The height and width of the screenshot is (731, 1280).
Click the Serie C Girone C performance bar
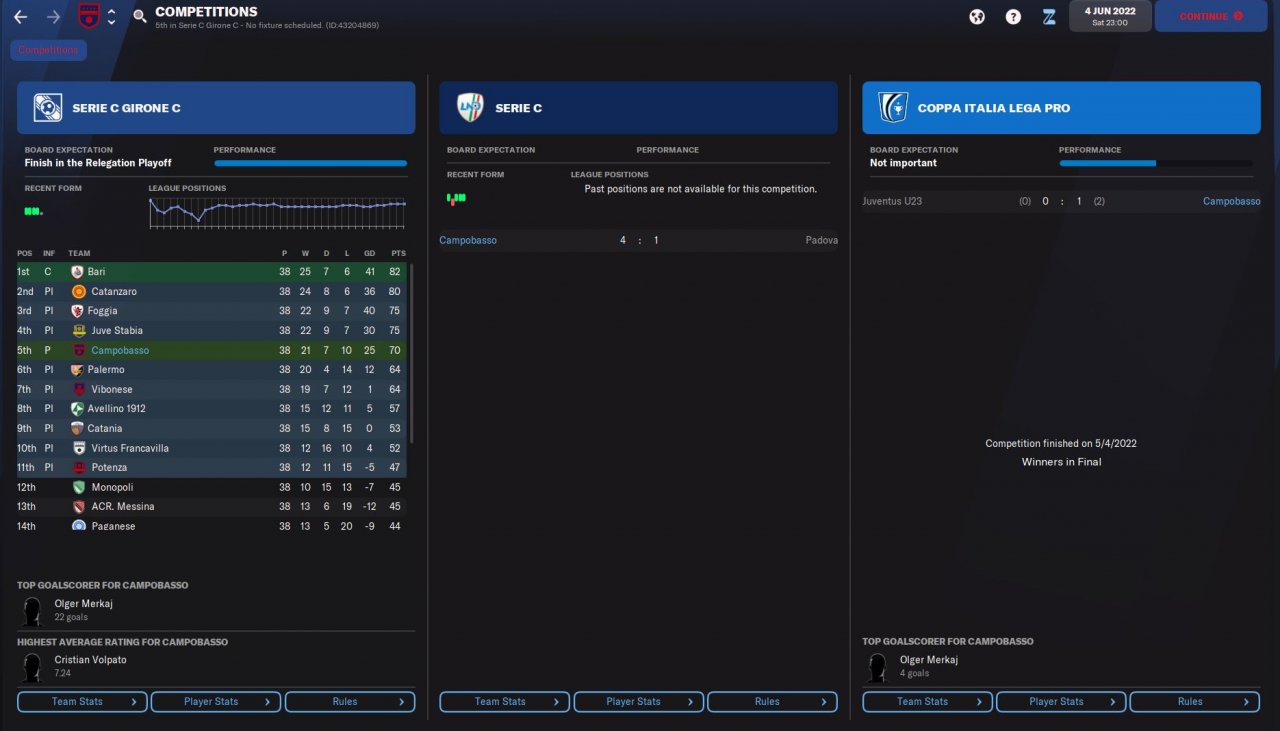310,163
